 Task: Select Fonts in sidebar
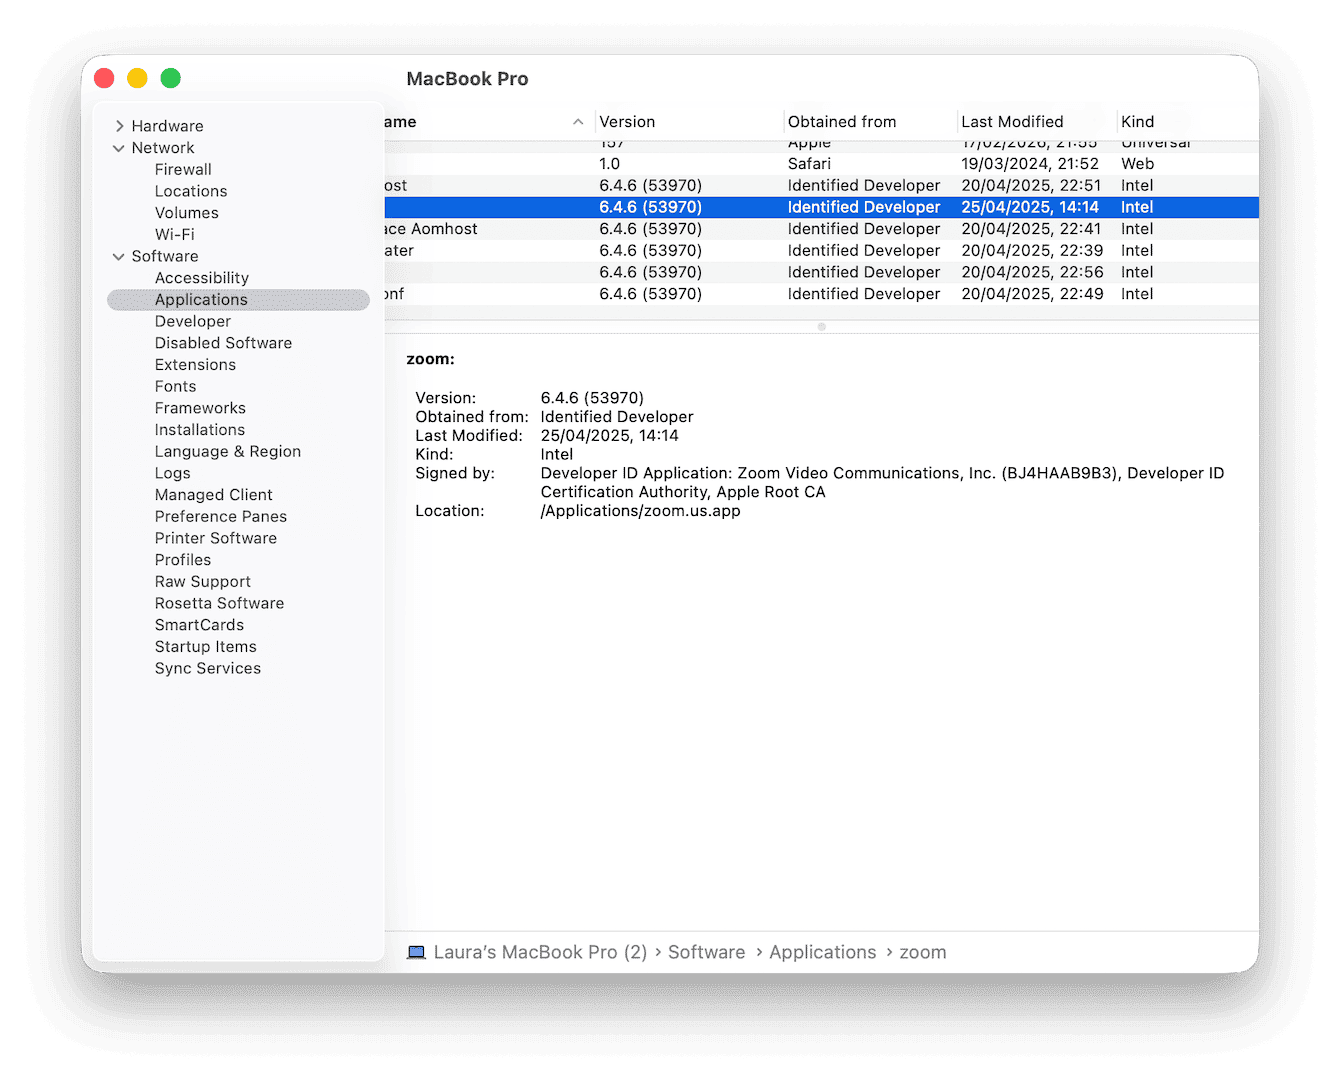coord(176,387)
